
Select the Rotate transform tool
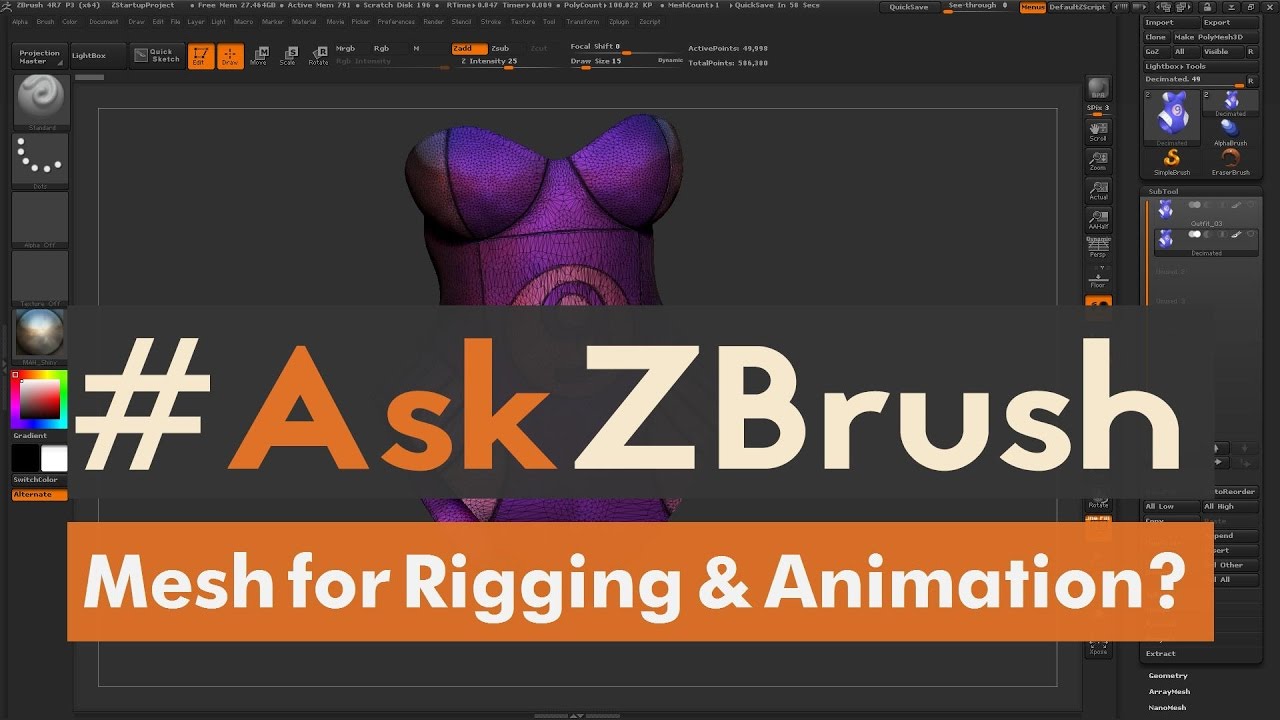coord(318,56)
